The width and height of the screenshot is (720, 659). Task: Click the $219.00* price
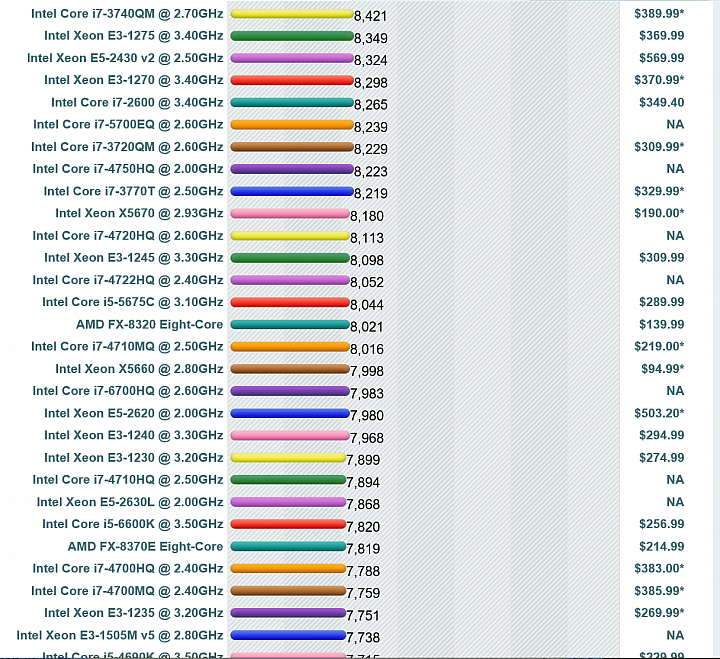pos(659,346)
